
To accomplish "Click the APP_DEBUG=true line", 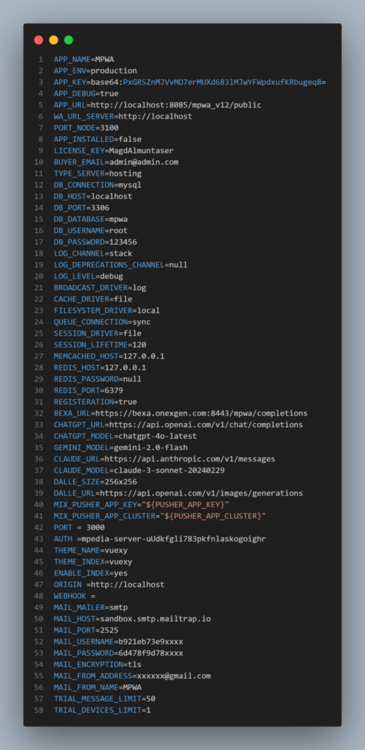I will 86,94.
